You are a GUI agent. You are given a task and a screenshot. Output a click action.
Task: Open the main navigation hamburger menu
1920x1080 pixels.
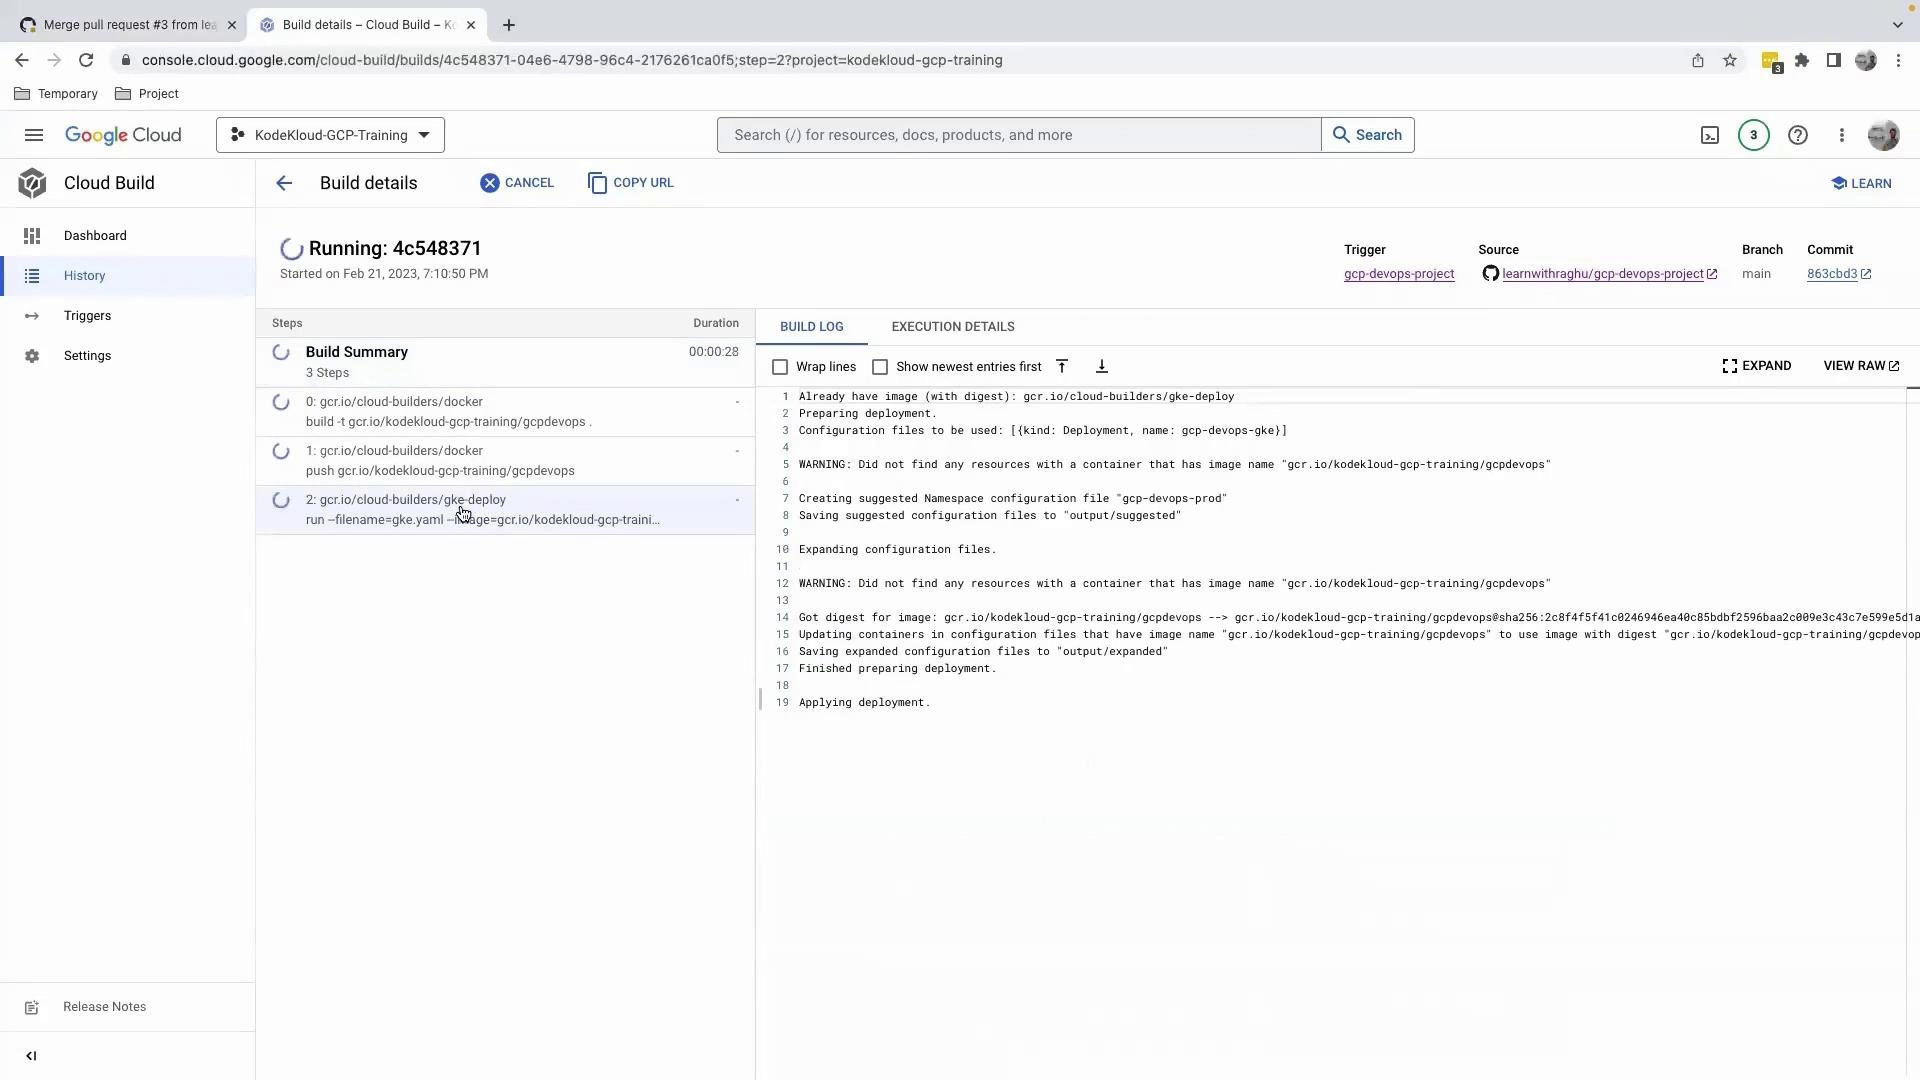point(34,135)
